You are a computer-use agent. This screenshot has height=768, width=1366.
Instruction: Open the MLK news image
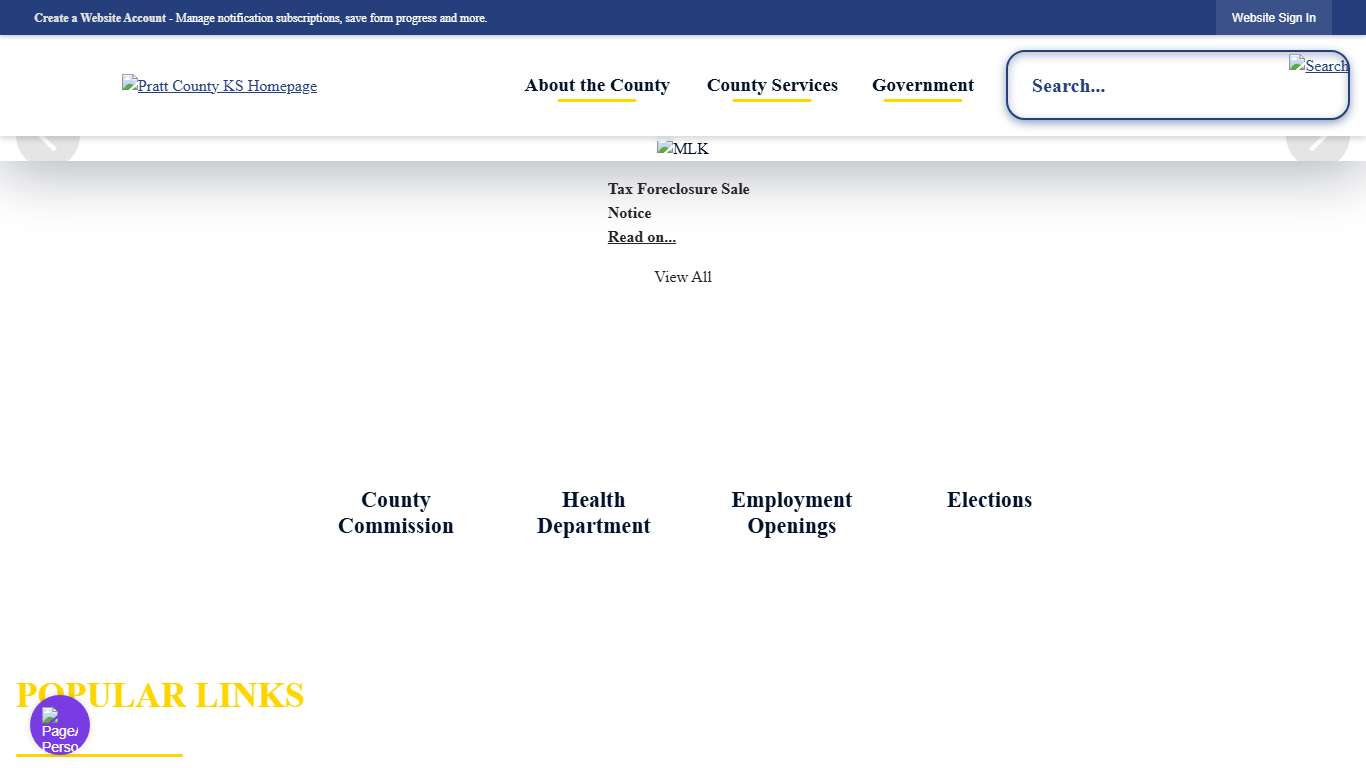pyautogui.click(x=682, y=149)
